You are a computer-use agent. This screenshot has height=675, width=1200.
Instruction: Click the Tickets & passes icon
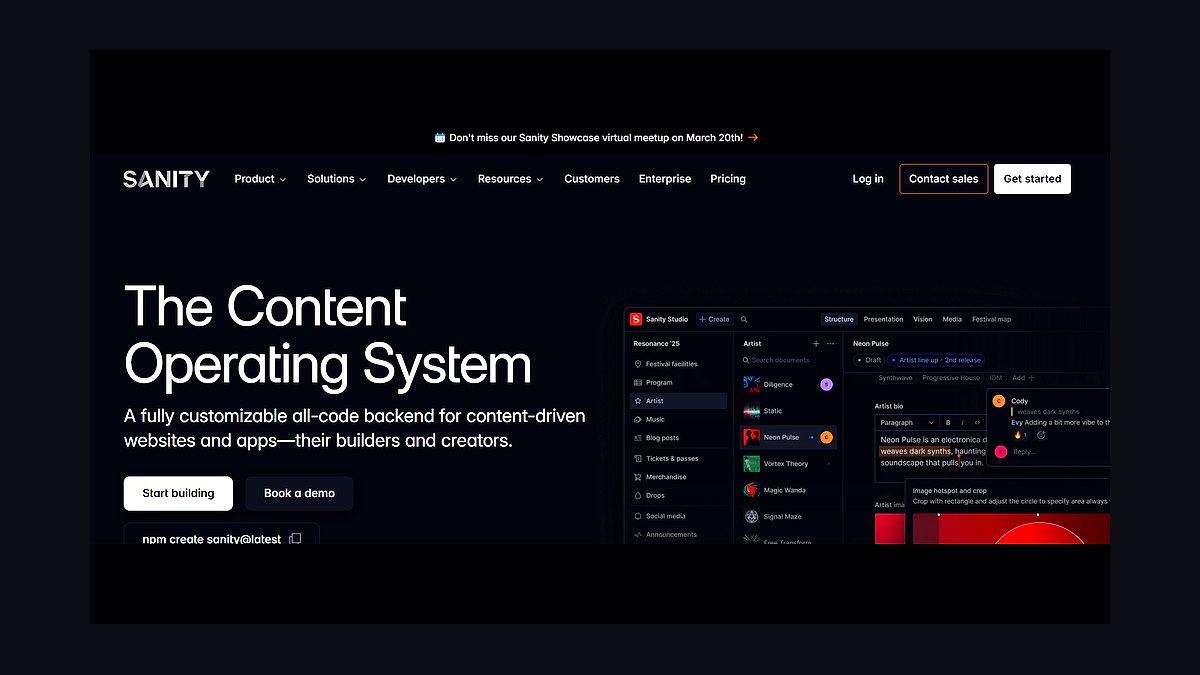[638, 458]
